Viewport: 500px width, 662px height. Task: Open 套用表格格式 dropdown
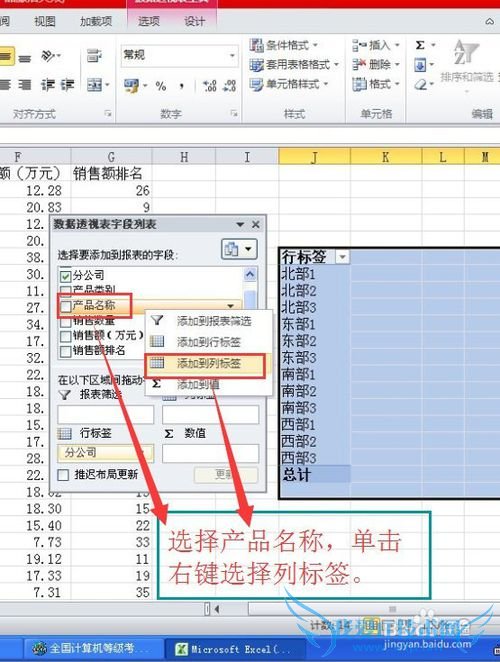[x=294, y=65]
